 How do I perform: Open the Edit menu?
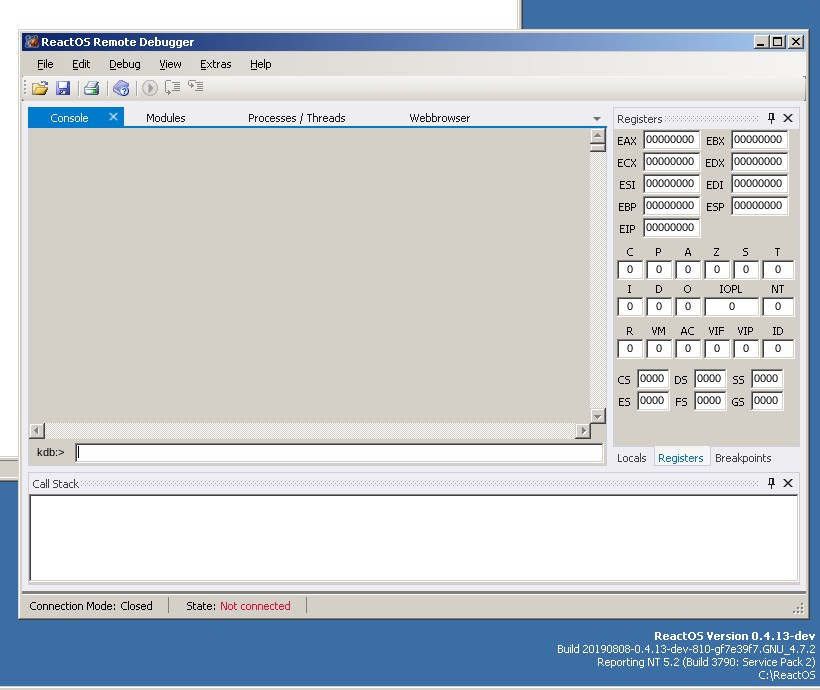pyautogui.click(x=81, y=64)
